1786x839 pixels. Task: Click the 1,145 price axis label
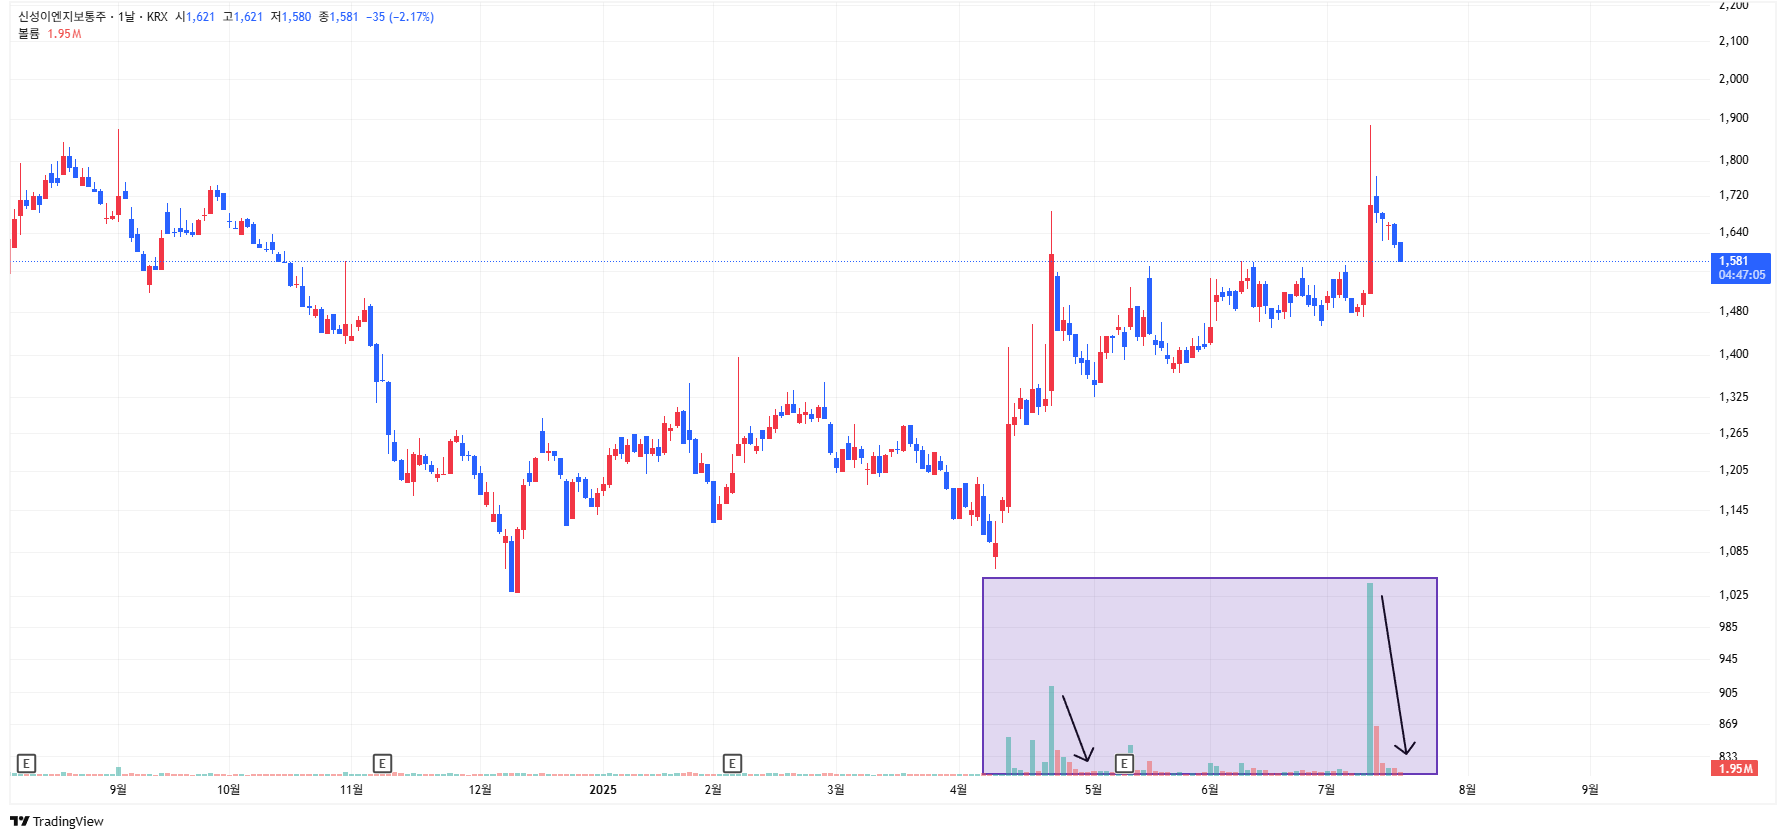click(1734, 510)
